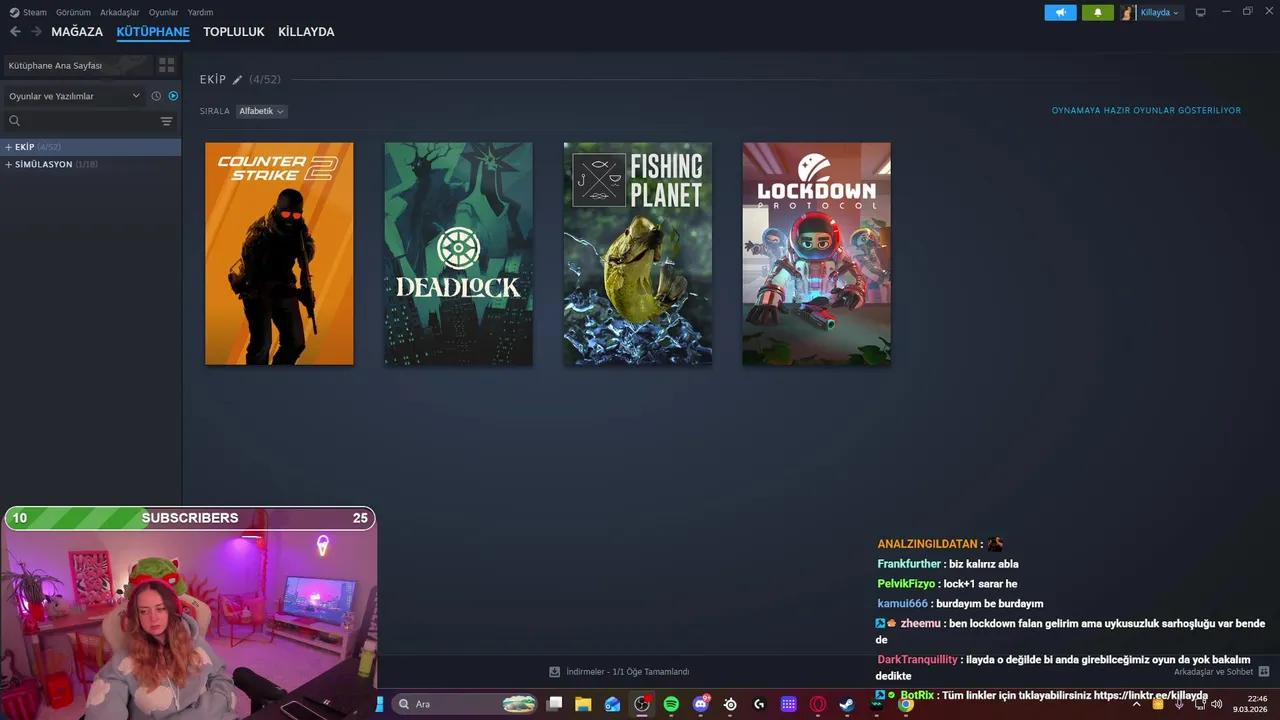Click the collections grid view icon

(x=166, y=65)
